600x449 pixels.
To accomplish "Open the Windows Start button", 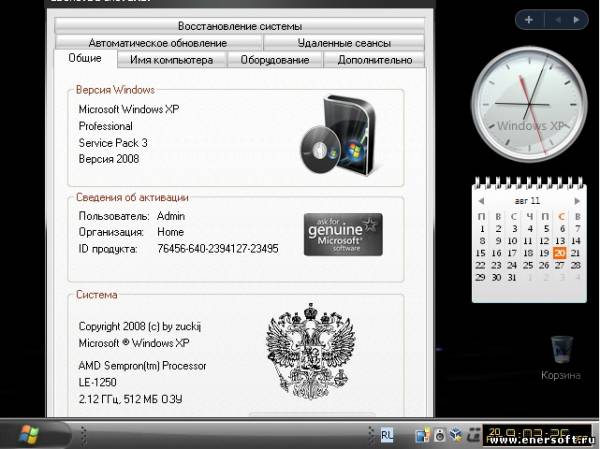I will [29, 435].
